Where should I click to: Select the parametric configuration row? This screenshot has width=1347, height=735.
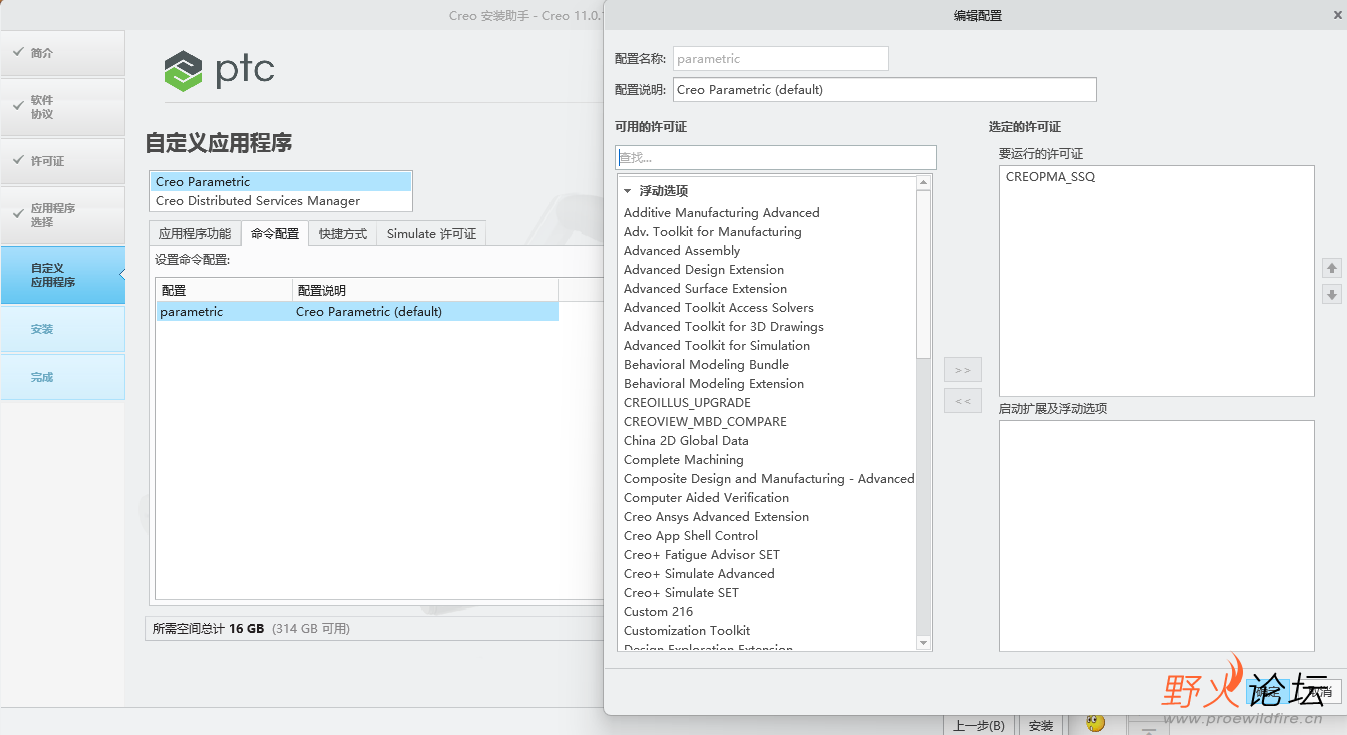pyautogui.click(x=357, y=312)
